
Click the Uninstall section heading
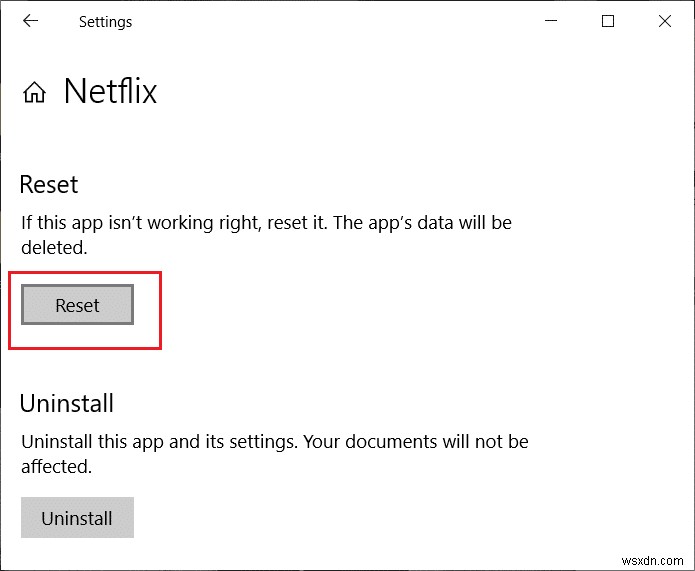click(x=67, y=404)
